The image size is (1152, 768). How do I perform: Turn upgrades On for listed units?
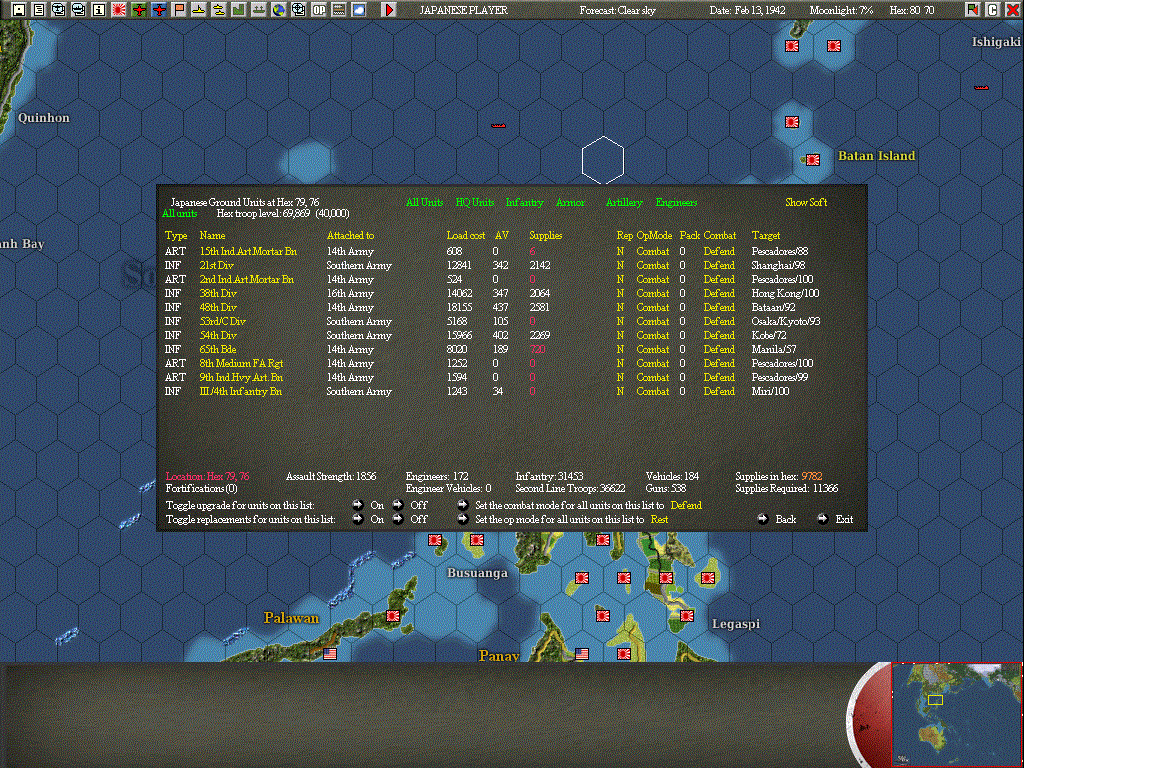coord(358,505)
